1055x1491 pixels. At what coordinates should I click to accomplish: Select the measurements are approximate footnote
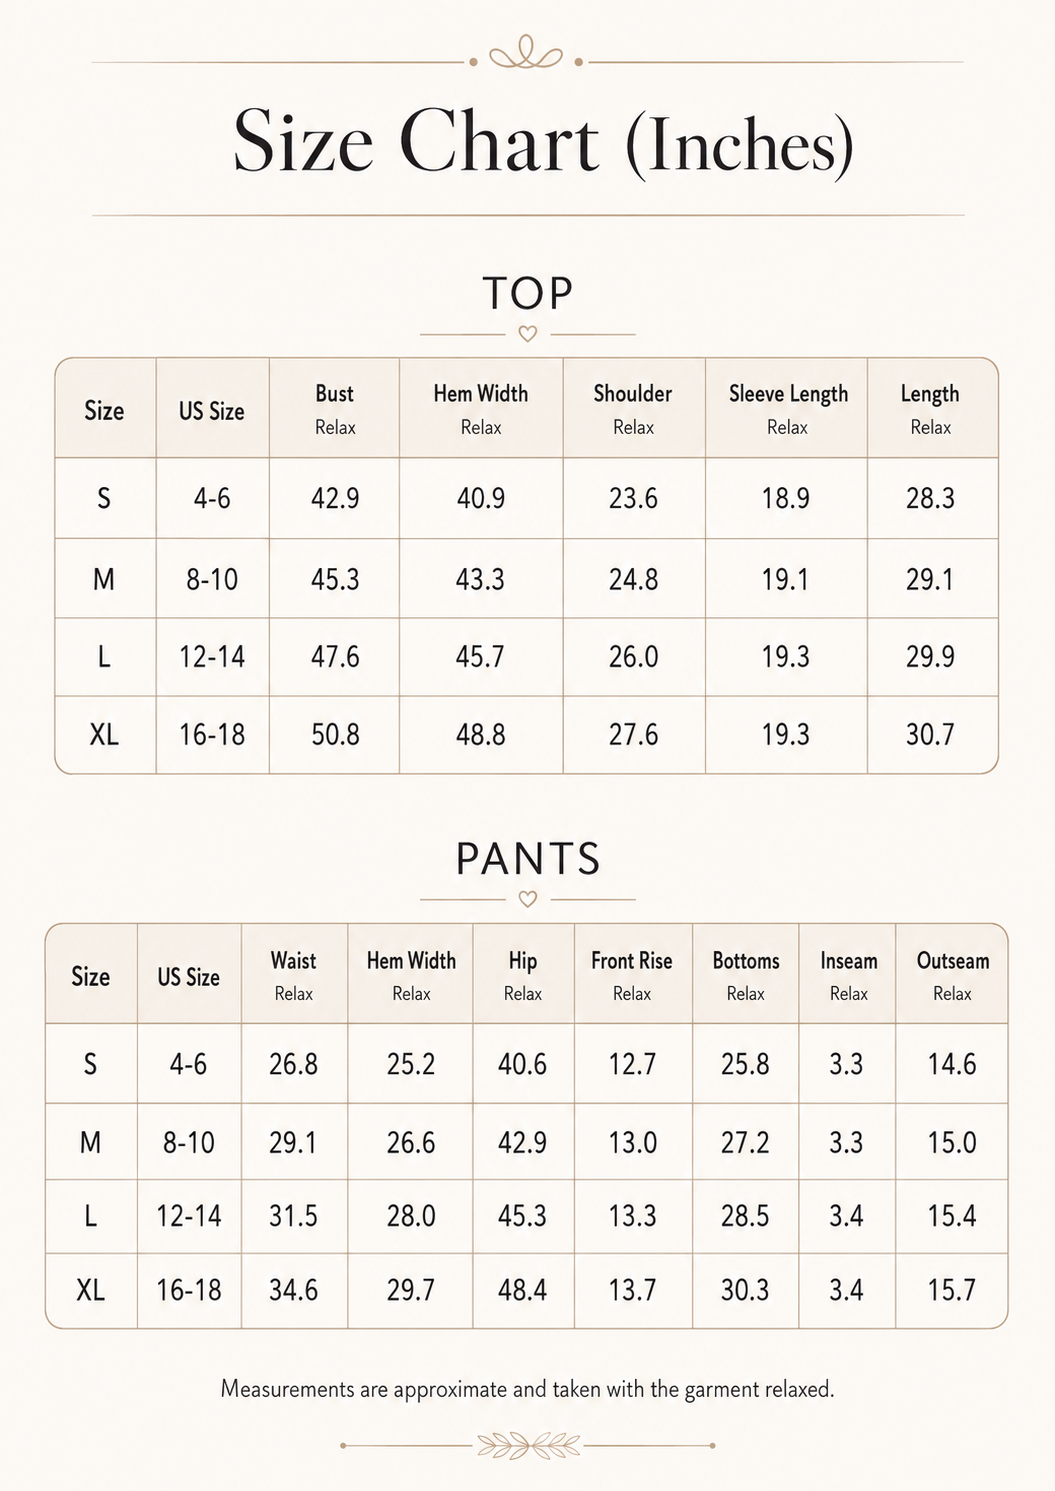[x=527, y=1389]
